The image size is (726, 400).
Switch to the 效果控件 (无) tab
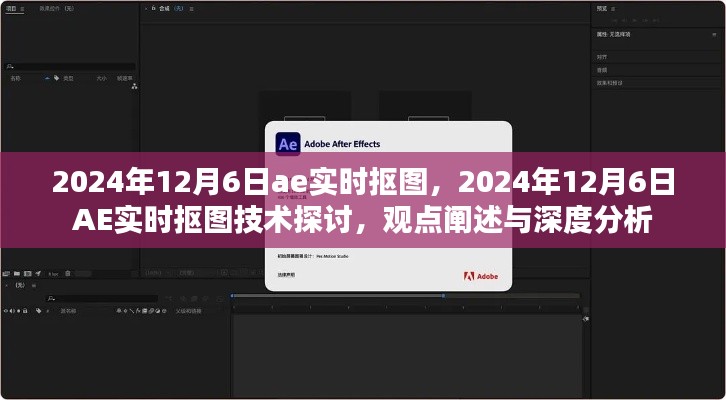click(56, 8)
